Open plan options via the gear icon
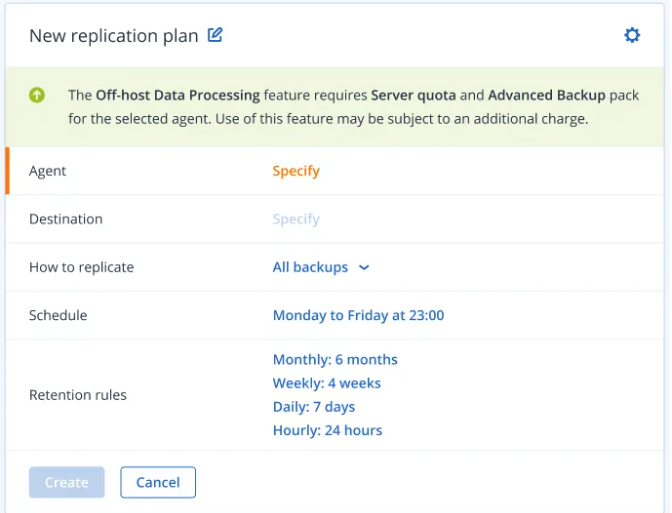The image size is (672, 513). point(632,35)
